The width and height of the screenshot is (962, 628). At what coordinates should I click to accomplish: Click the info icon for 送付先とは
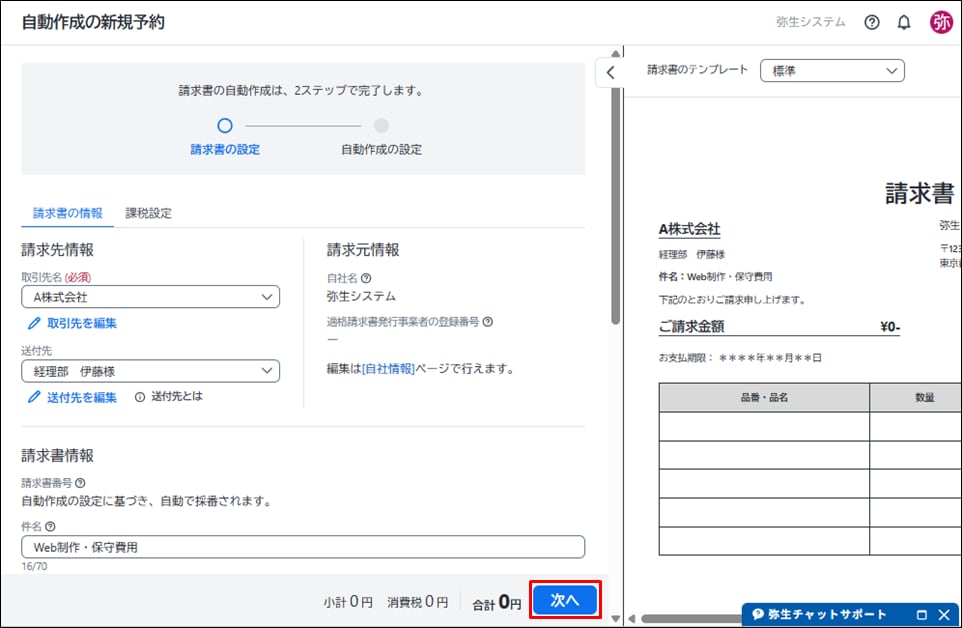[x=139, y=397]
